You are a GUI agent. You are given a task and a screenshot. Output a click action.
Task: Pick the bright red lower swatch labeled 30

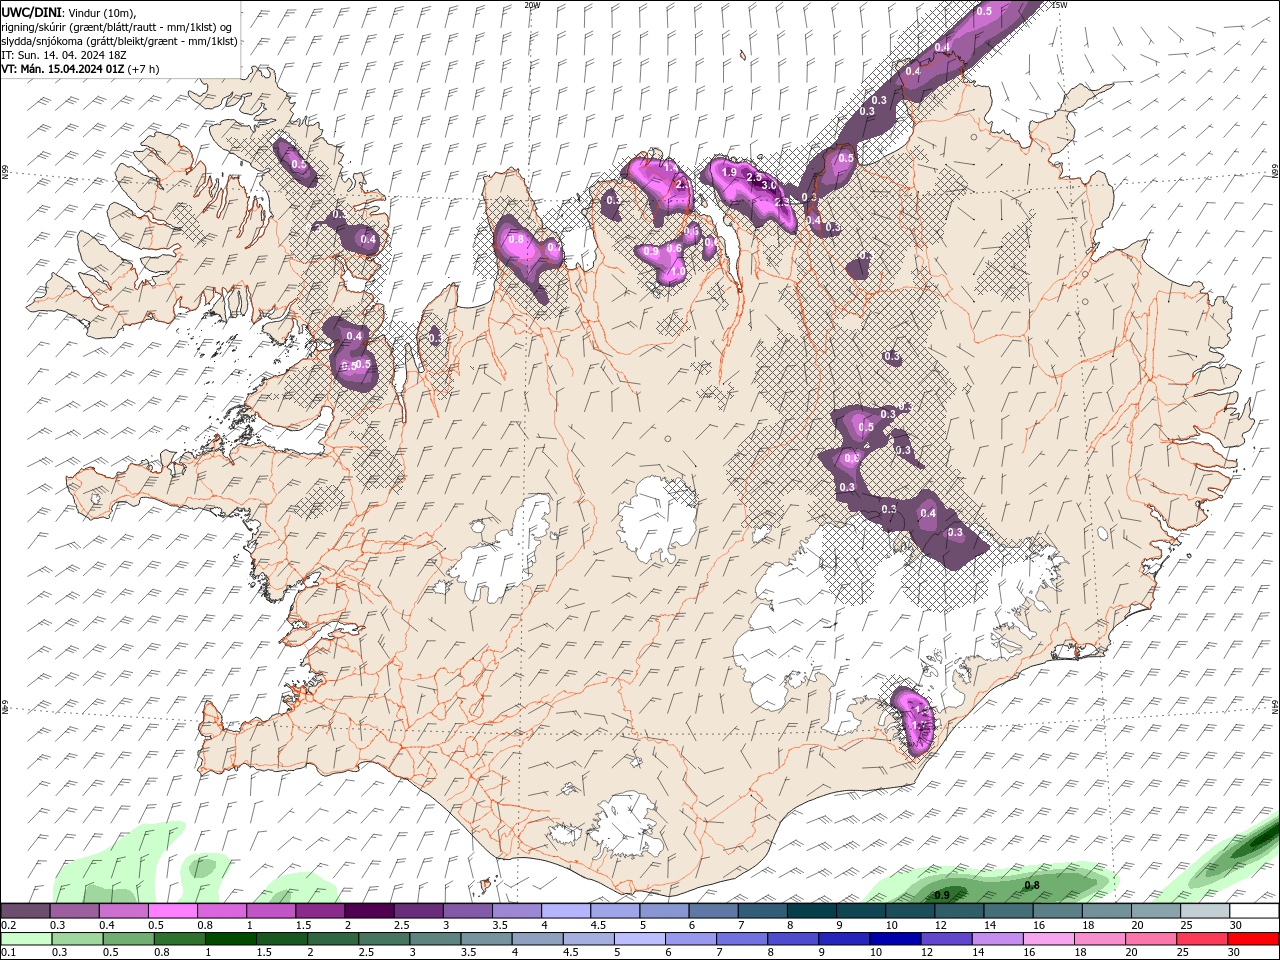pos(1254,939)
